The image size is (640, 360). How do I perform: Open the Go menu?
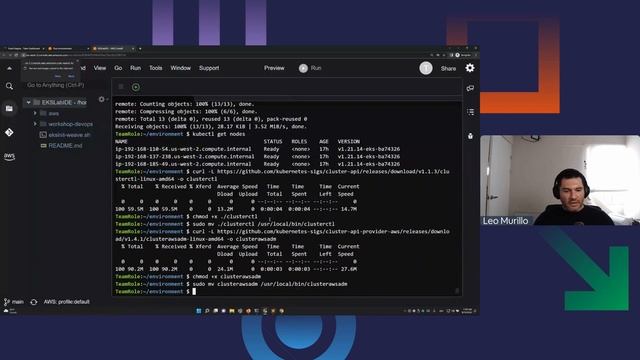click(118, 68)
